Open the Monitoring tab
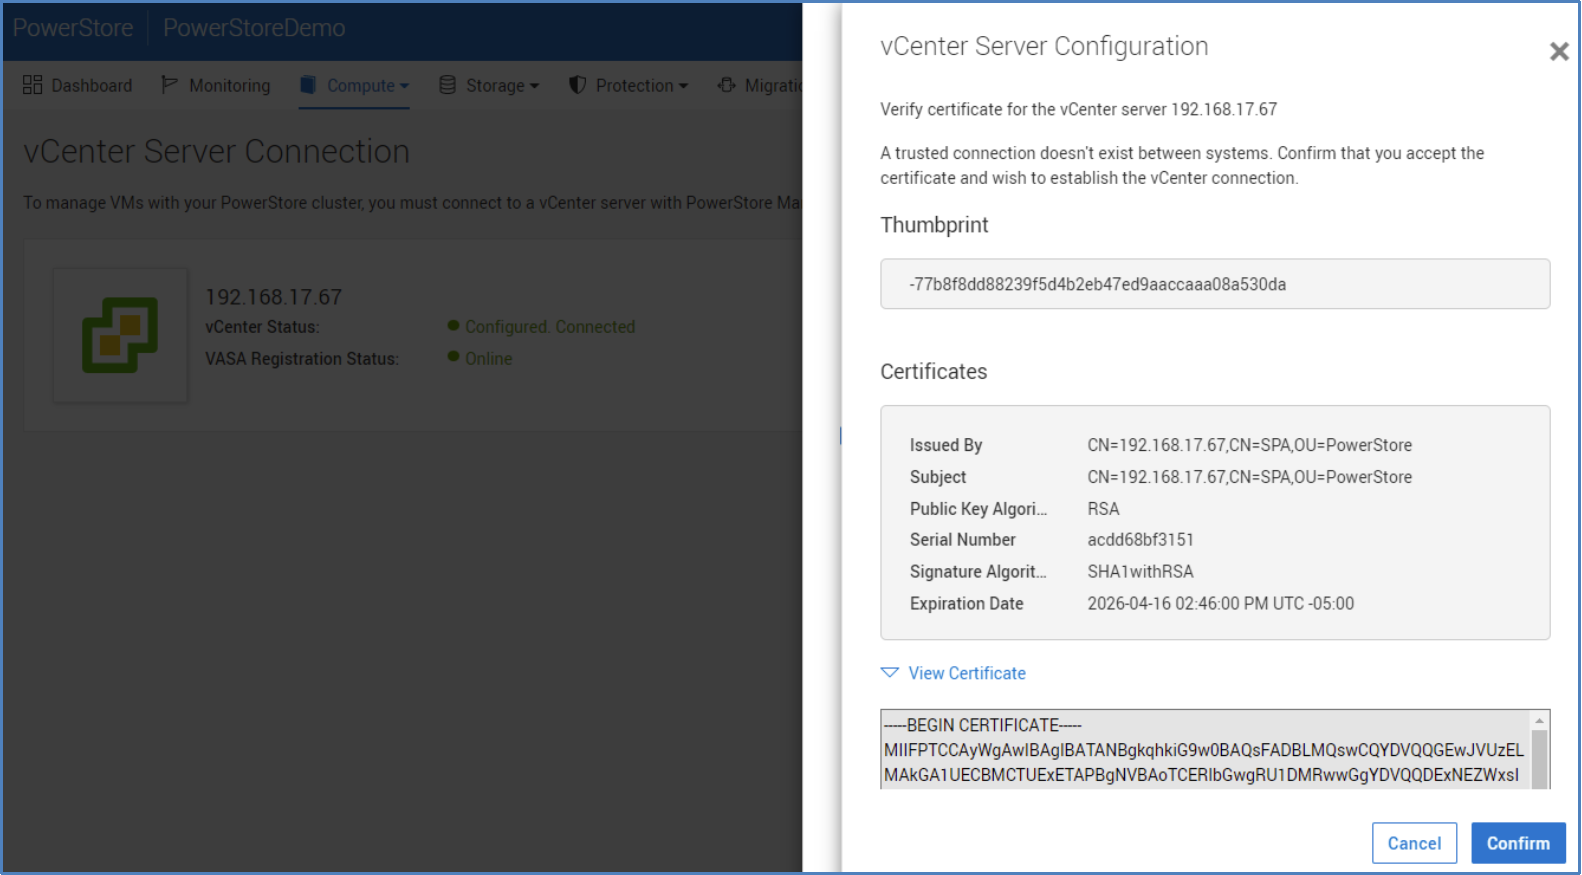This screenshot has width=1582, height=875. [217, 85]
